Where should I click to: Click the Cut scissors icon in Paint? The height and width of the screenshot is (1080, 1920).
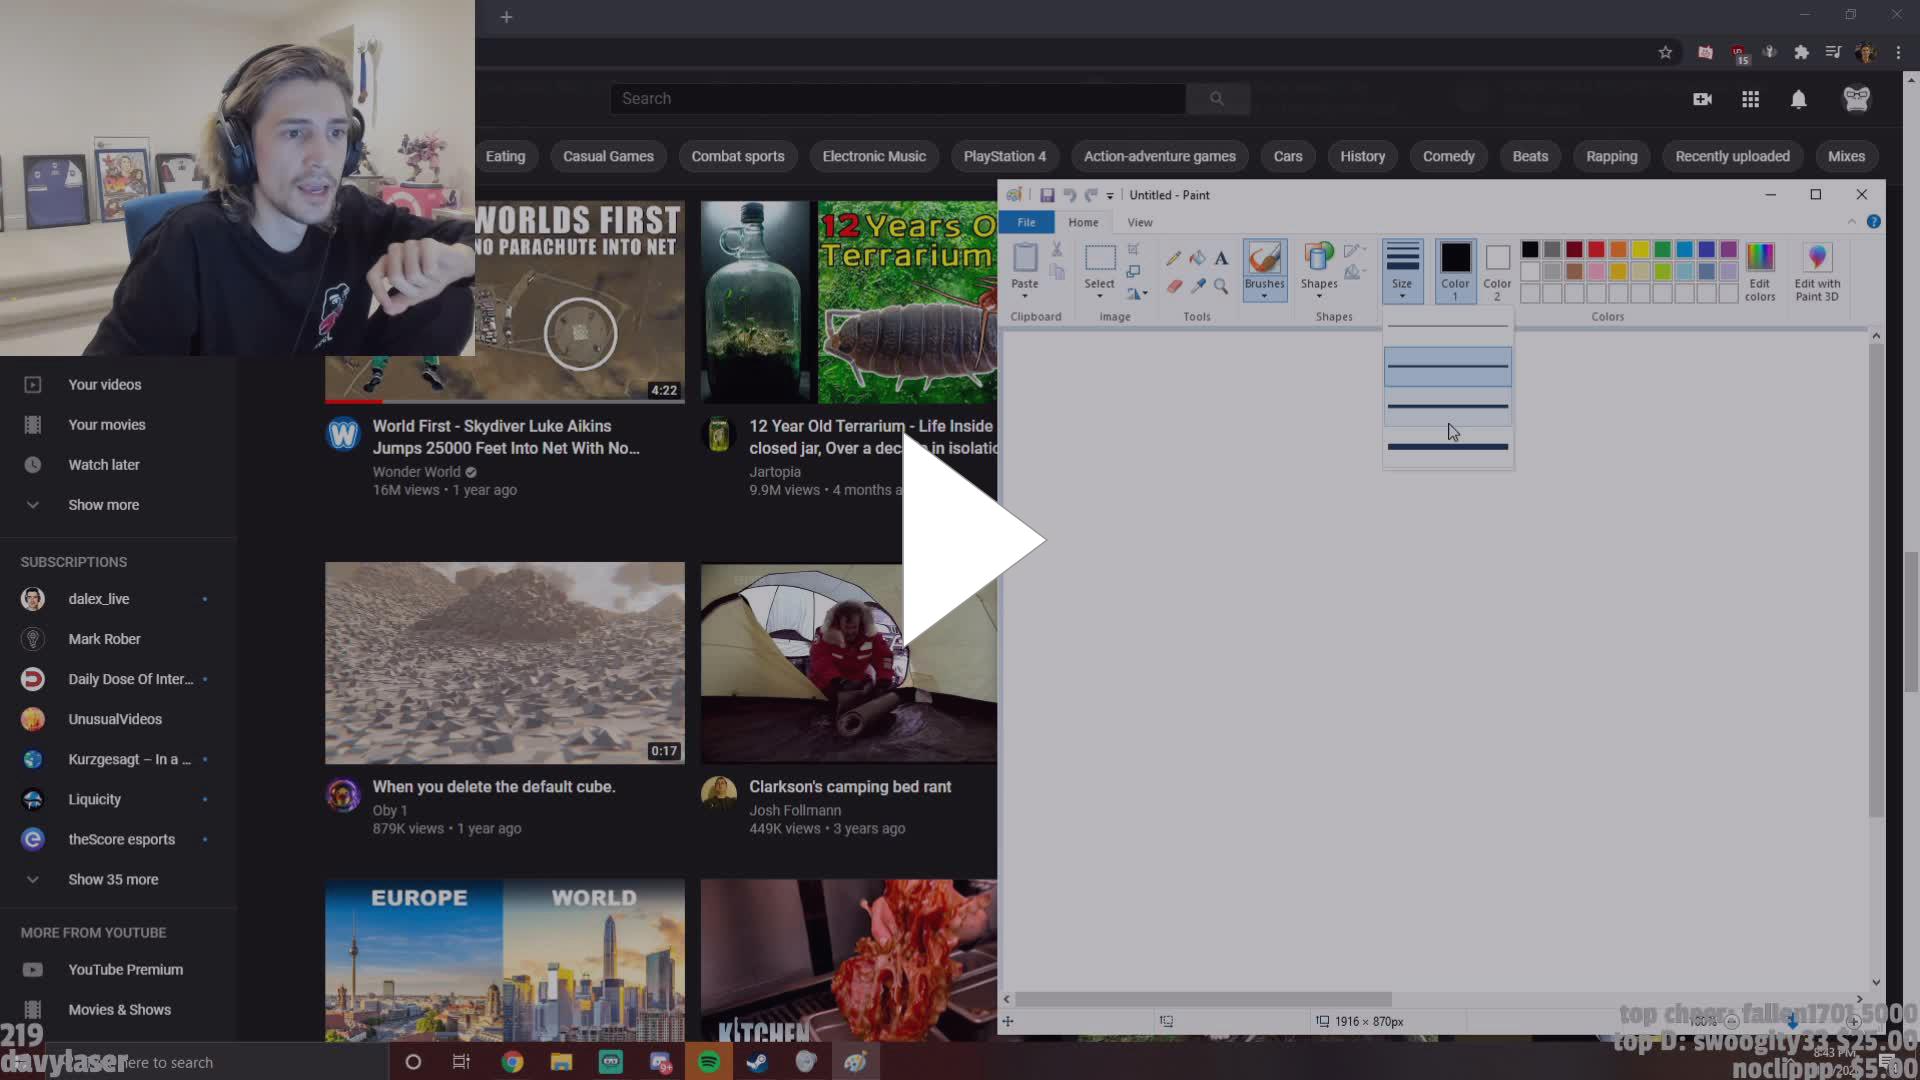(x=1057, y=249)
